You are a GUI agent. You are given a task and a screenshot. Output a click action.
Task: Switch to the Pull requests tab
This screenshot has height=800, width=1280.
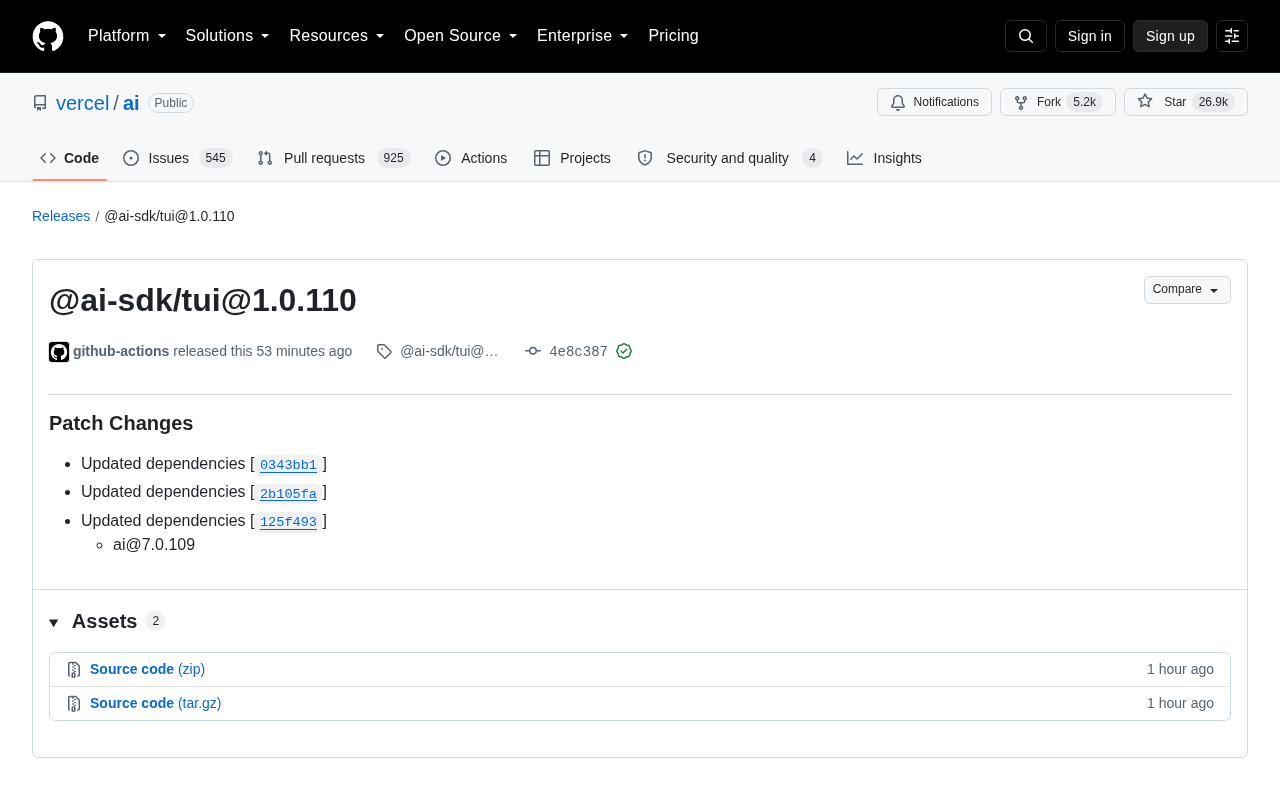pos(334,158)
